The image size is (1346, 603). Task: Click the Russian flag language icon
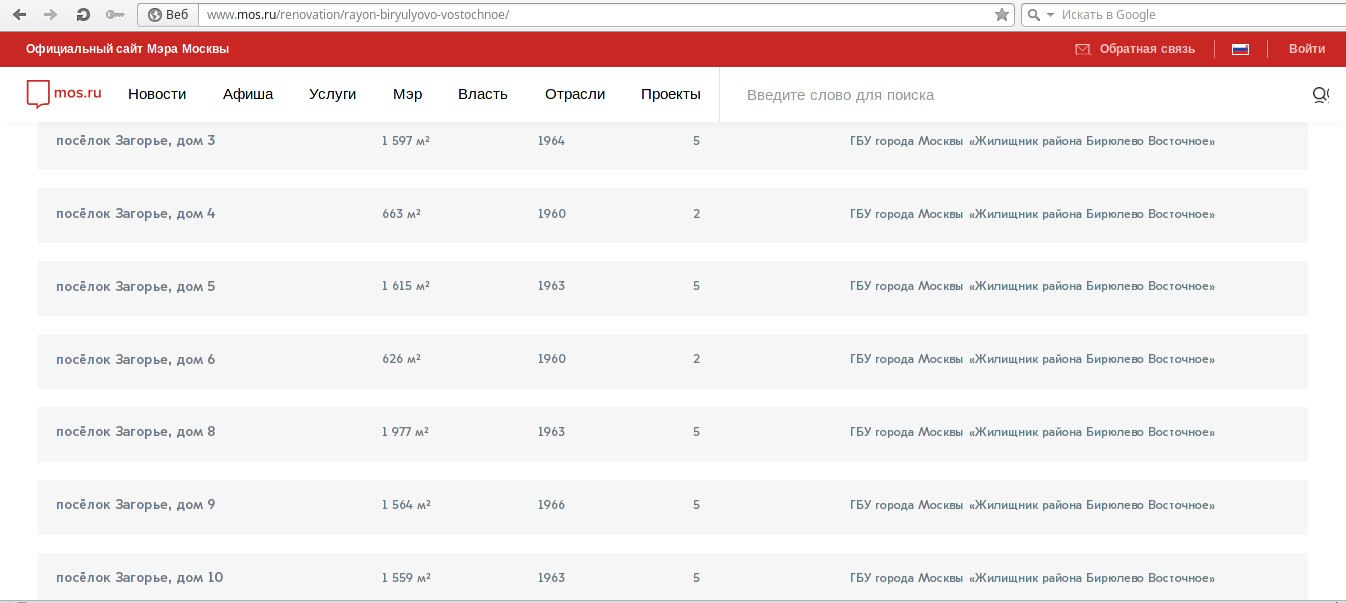(1240, 49)
